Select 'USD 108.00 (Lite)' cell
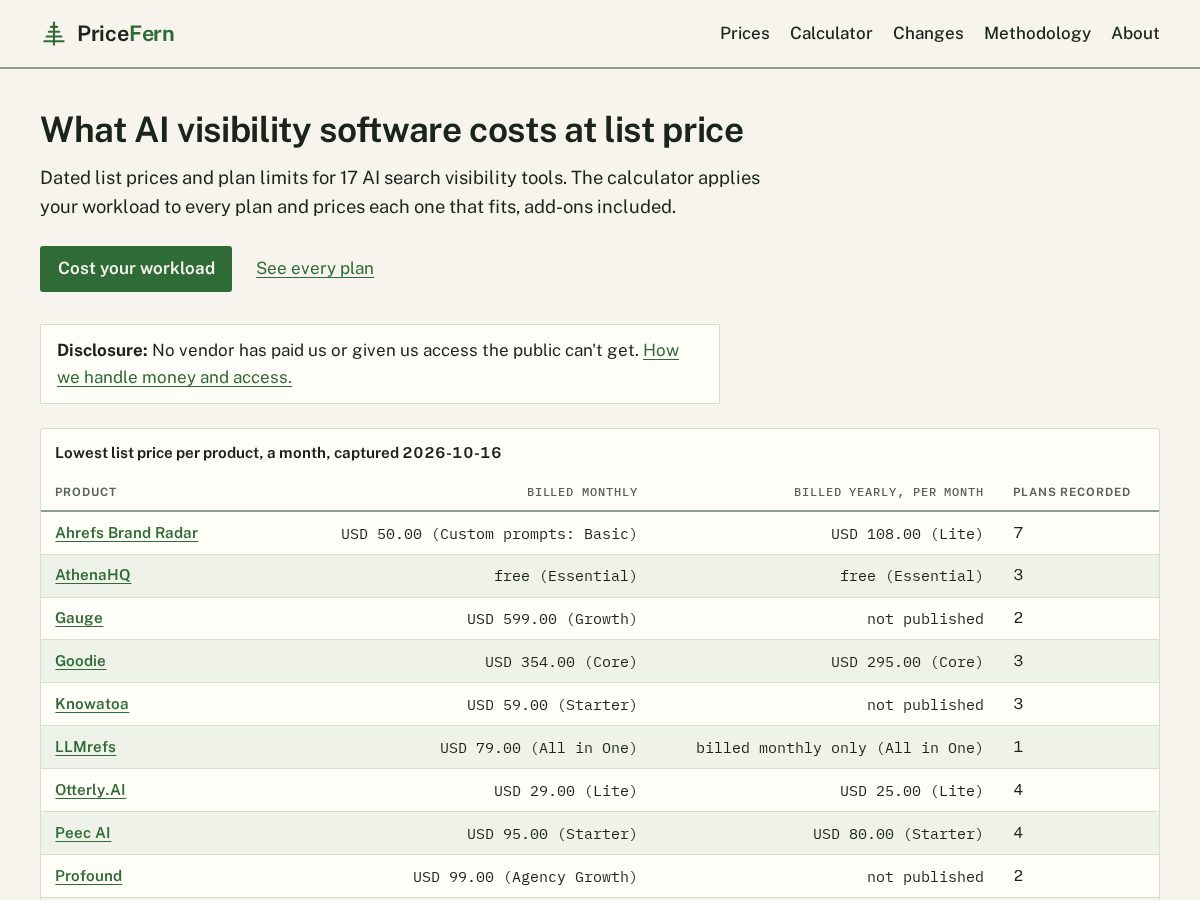1200x900 pixels. pos(907,534)
